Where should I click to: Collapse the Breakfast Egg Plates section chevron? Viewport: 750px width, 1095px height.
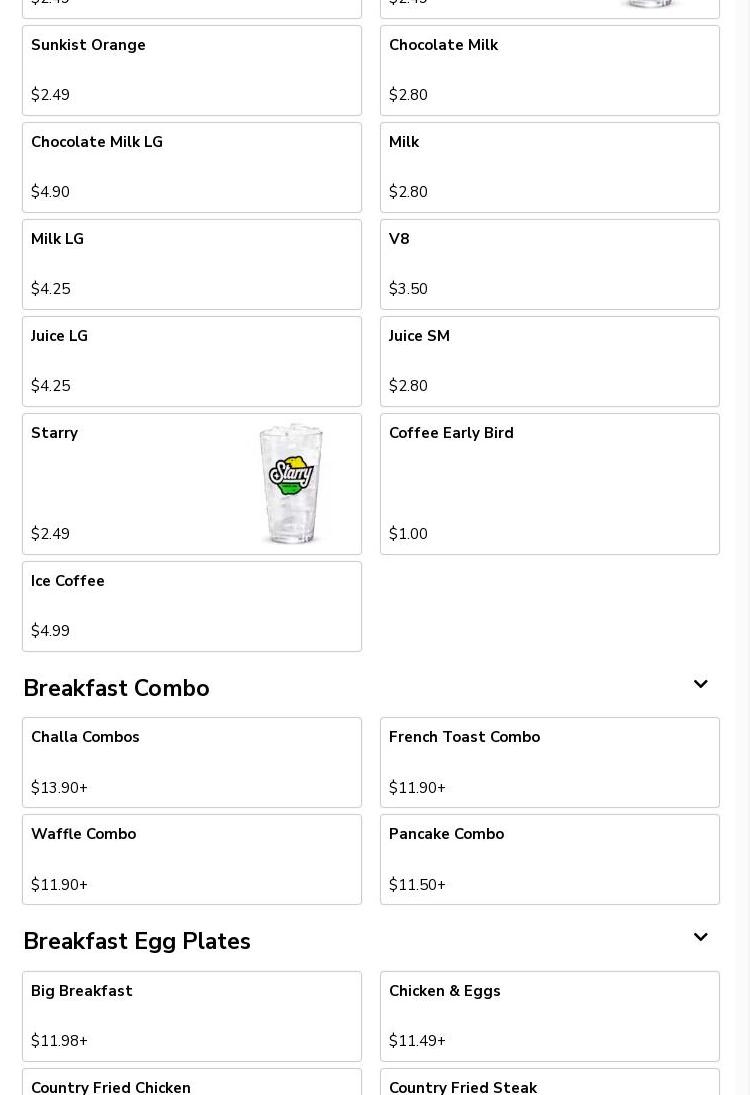[x=700, y=937]
